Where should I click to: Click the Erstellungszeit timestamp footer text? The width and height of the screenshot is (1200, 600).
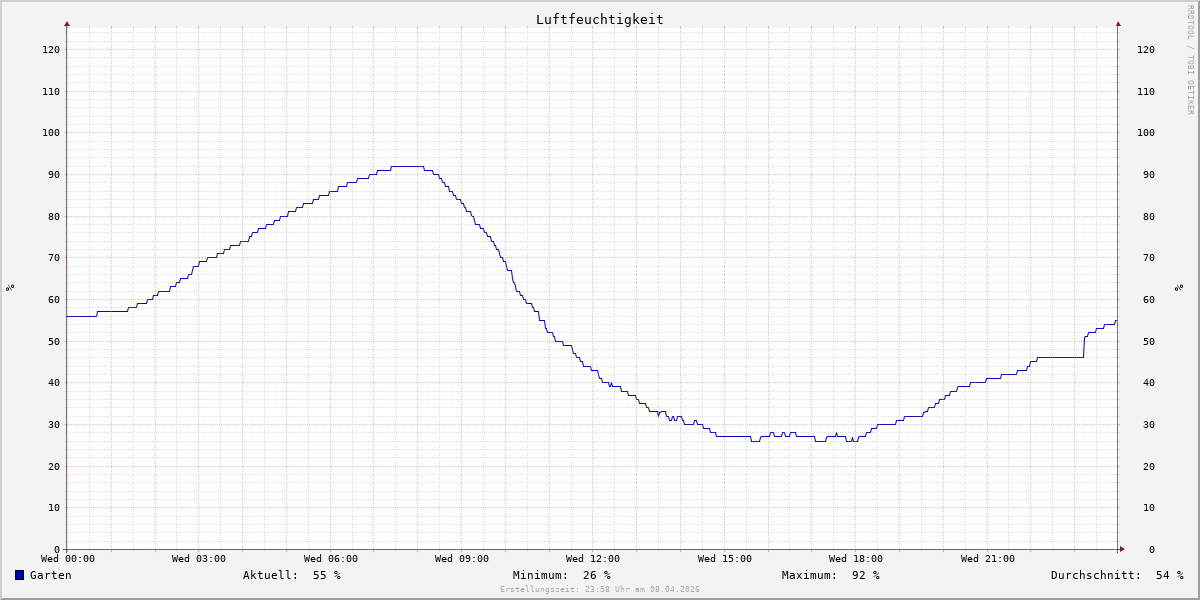(599, 589)
